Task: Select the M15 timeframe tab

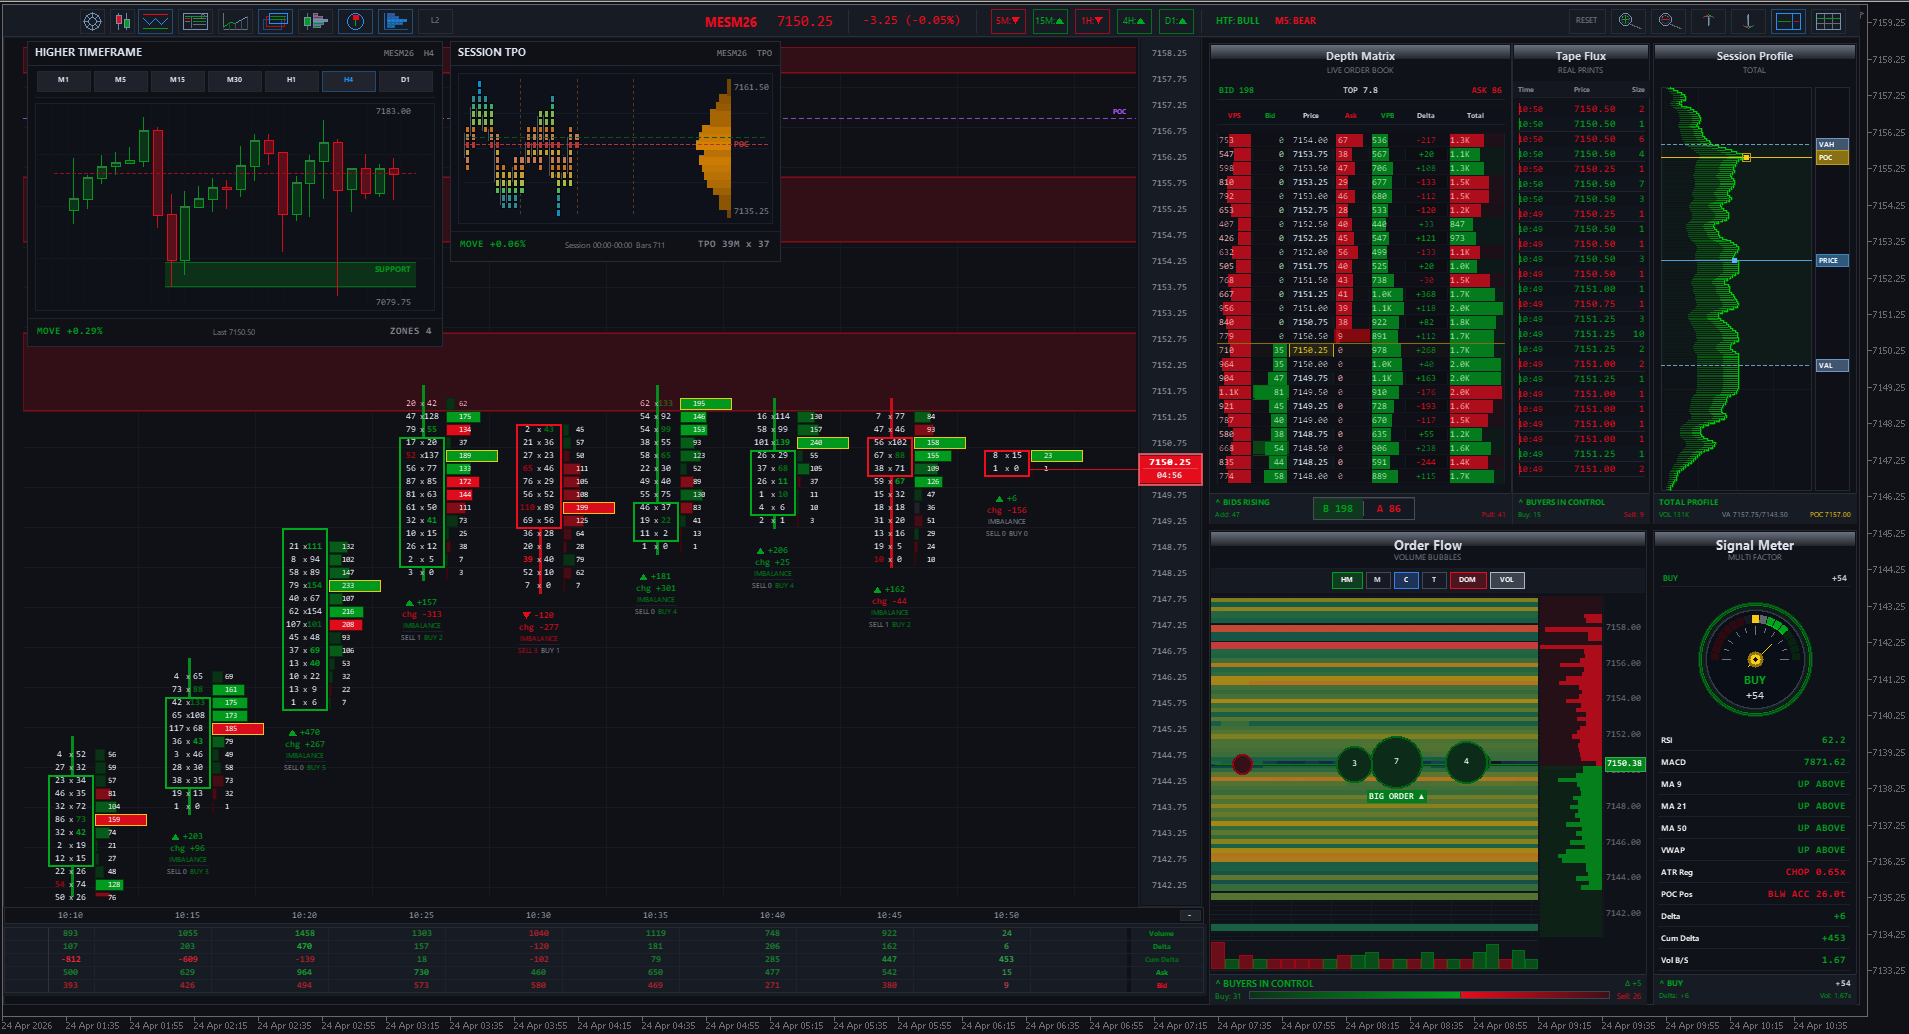Action: (177, 80)
